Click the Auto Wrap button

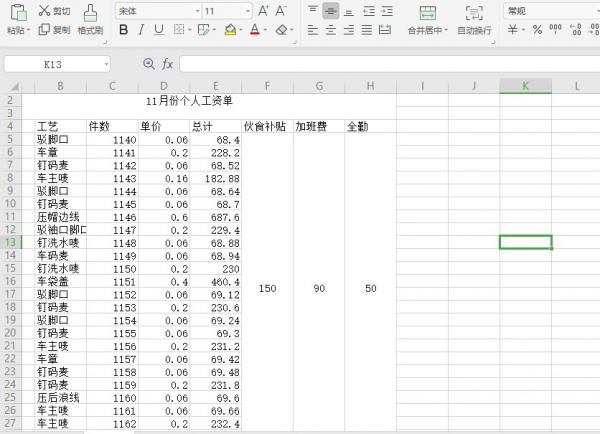pyautogui.click(x=474, y=20)
